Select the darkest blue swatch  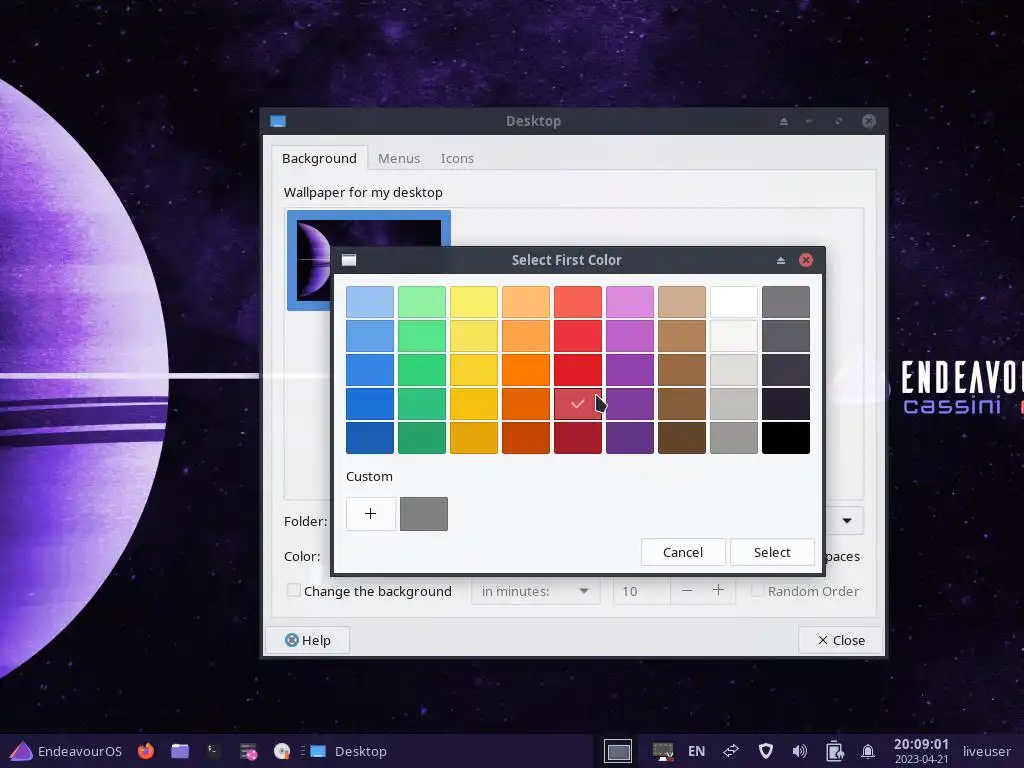(x=370, y=438)
